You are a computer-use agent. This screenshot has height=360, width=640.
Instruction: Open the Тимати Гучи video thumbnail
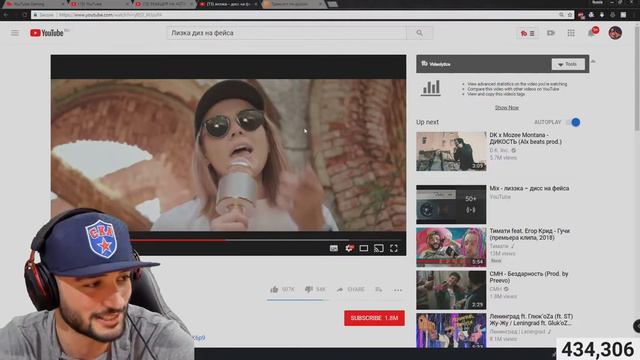pyautogui.click(x=451, y=247)
